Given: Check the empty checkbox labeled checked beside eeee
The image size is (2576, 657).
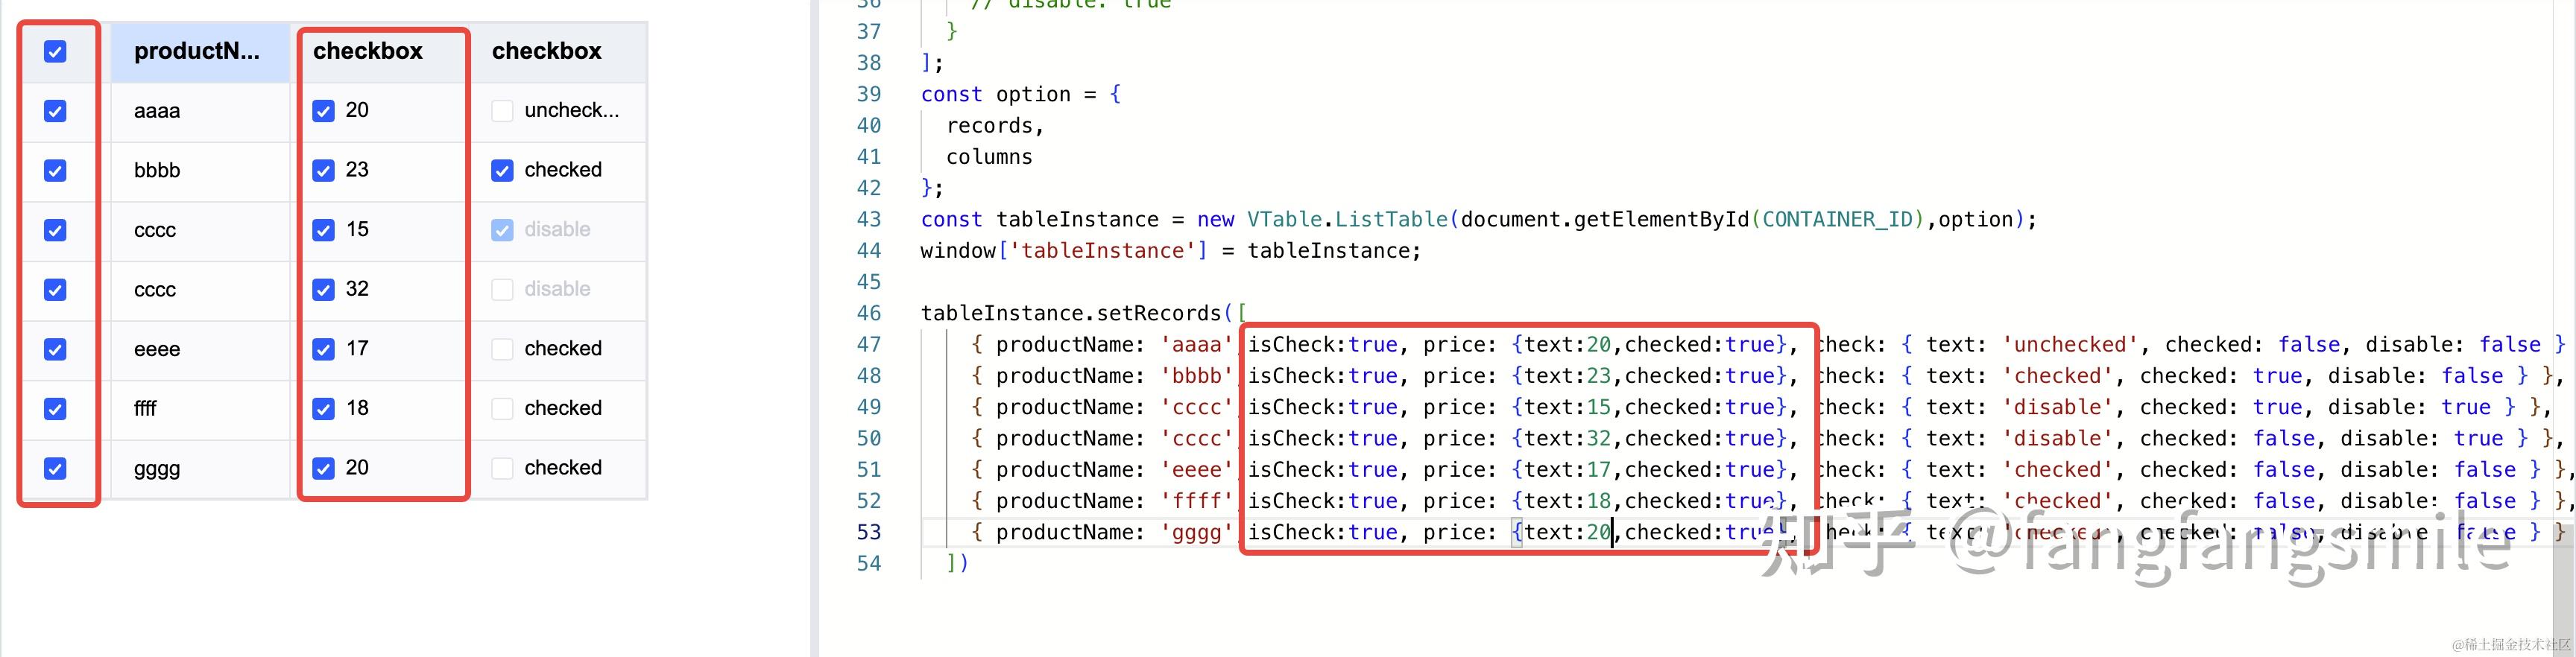Looking at the screenshot, I should (x=501, y=349).
